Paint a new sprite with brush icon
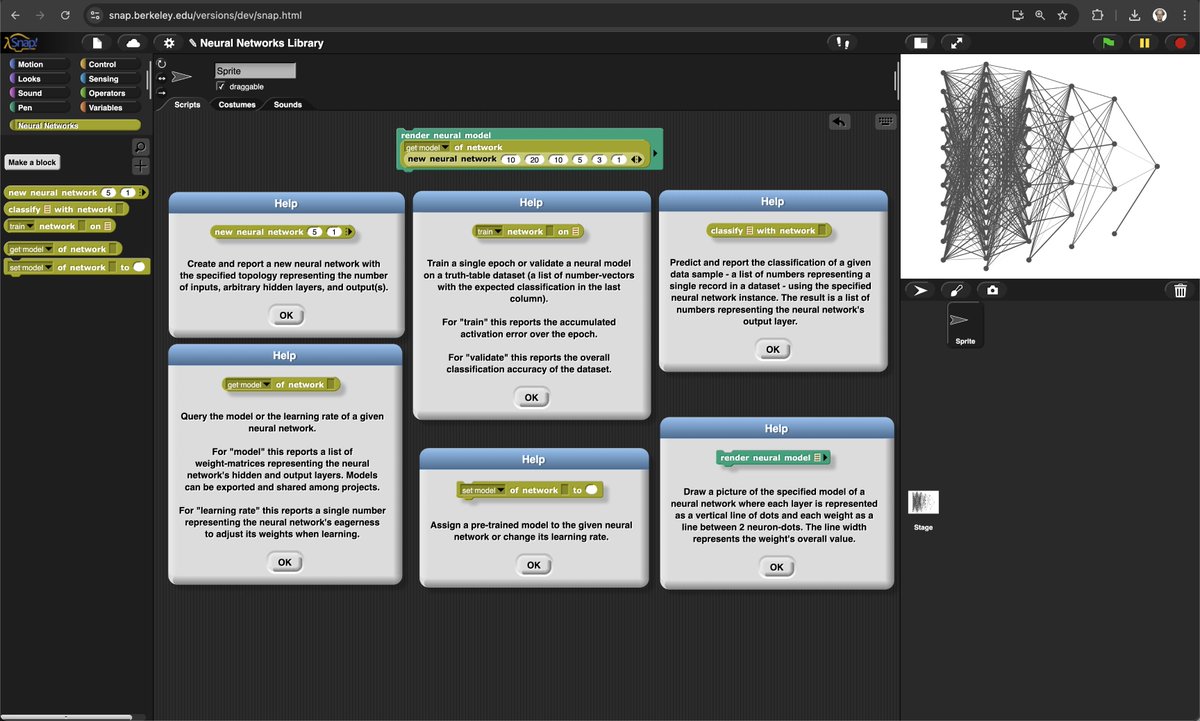This screenshot has height=721, width=1200. click(956, 290)
